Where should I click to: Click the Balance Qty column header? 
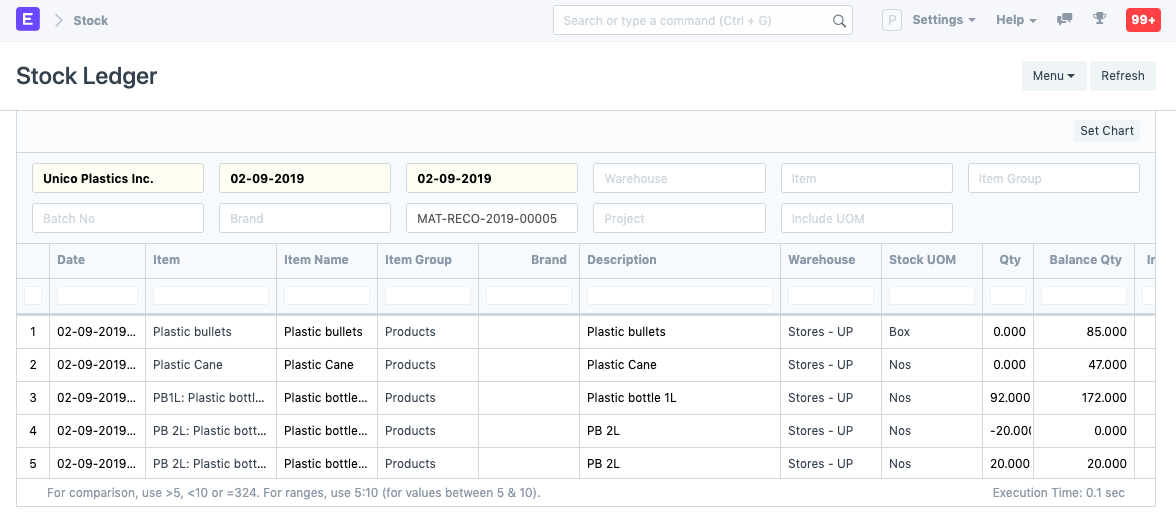(x=1085, y=260)
